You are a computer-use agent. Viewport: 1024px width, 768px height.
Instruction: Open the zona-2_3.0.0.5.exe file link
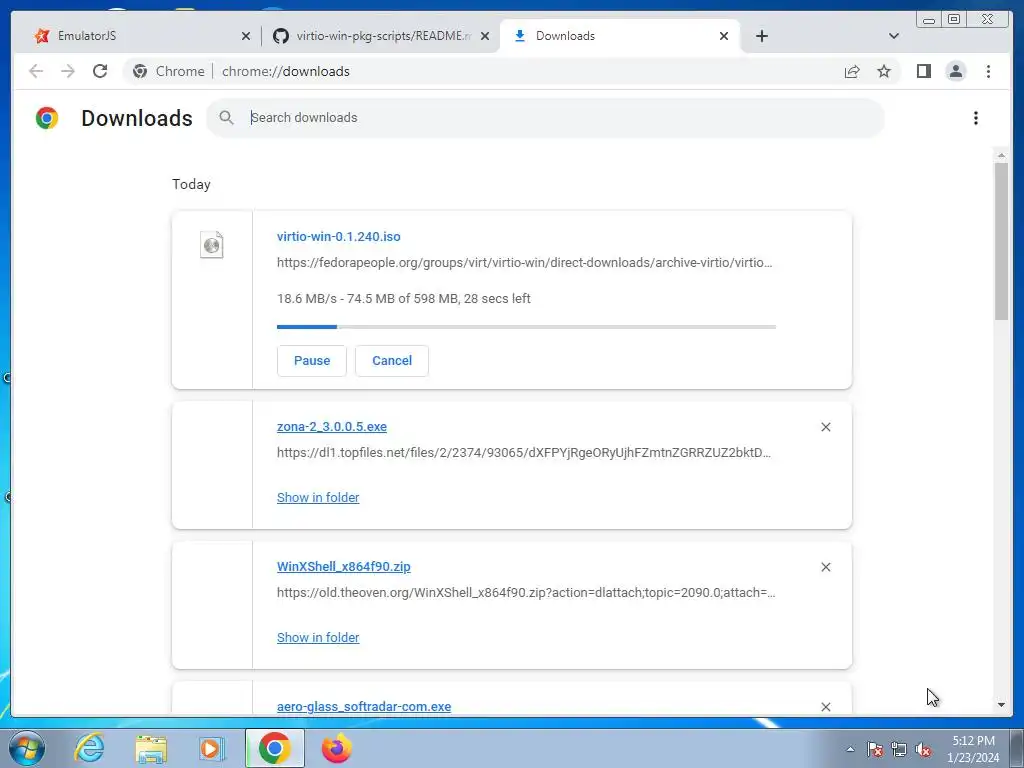[x=332, y=426]
